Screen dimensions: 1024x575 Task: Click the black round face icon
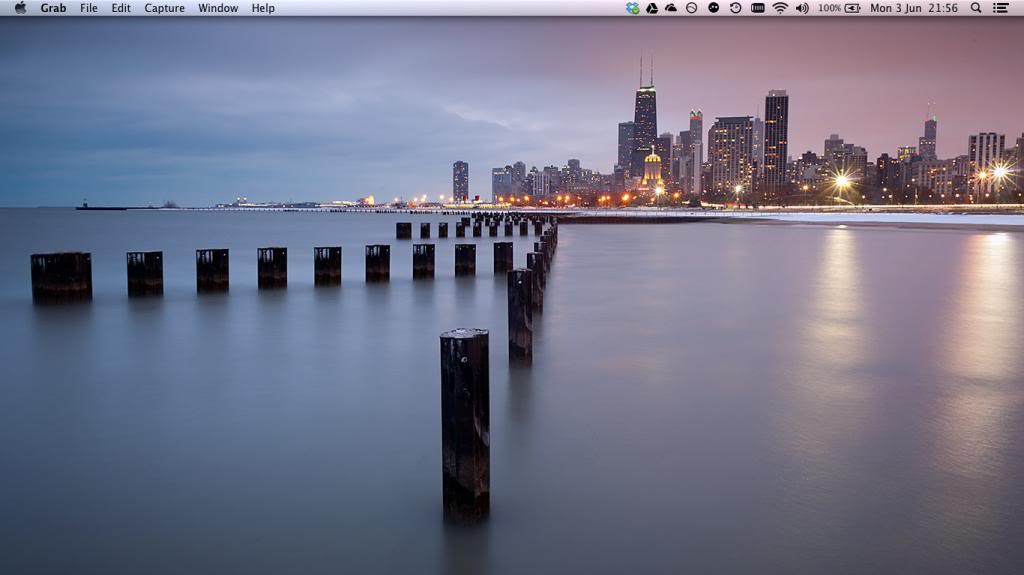click(713, 8)
